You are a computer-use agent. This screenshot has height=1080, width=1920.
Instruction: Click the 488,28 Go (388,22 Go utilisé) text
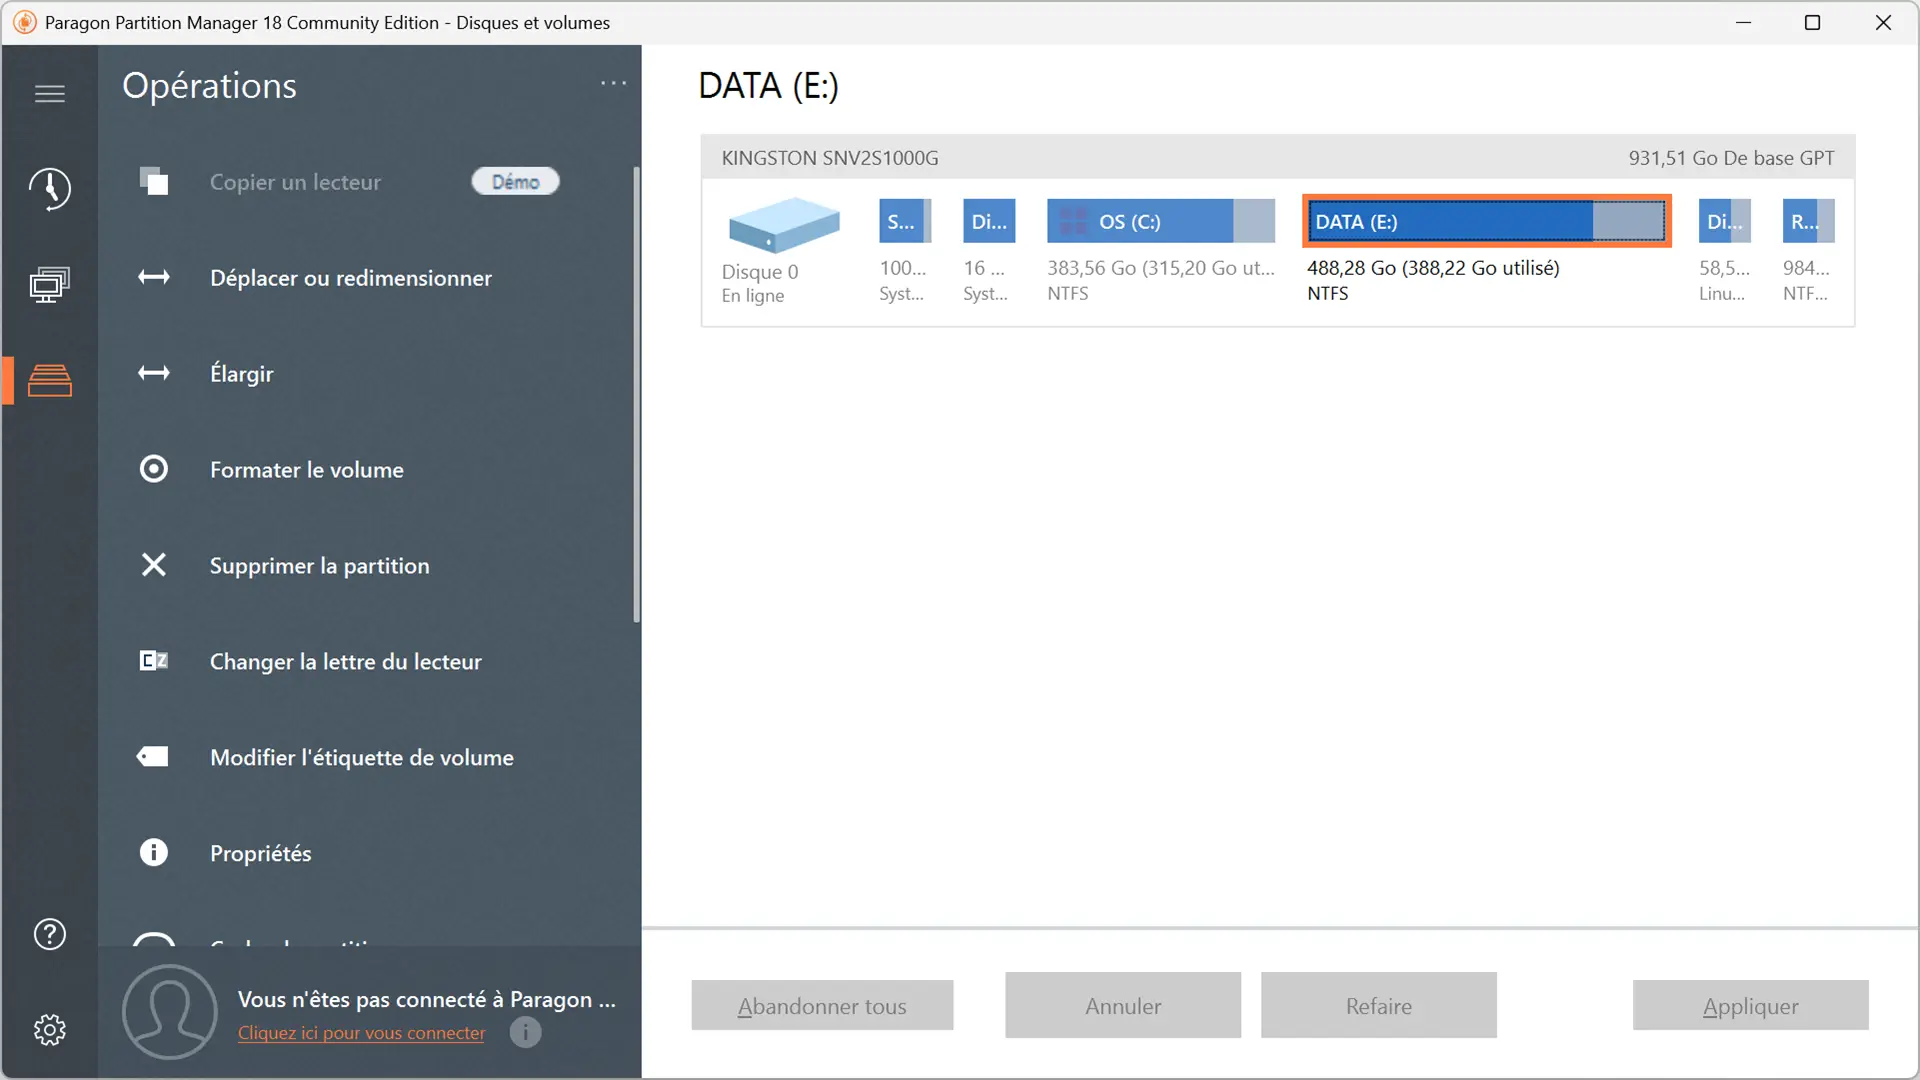point(1433,268)
